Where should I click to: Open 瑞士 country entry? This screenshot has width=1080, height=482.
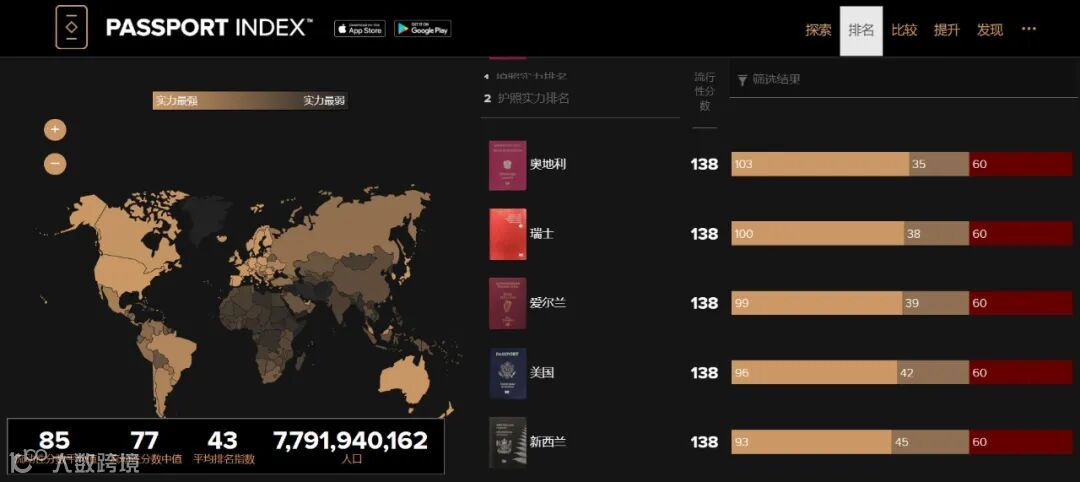(x=542, y=234)
